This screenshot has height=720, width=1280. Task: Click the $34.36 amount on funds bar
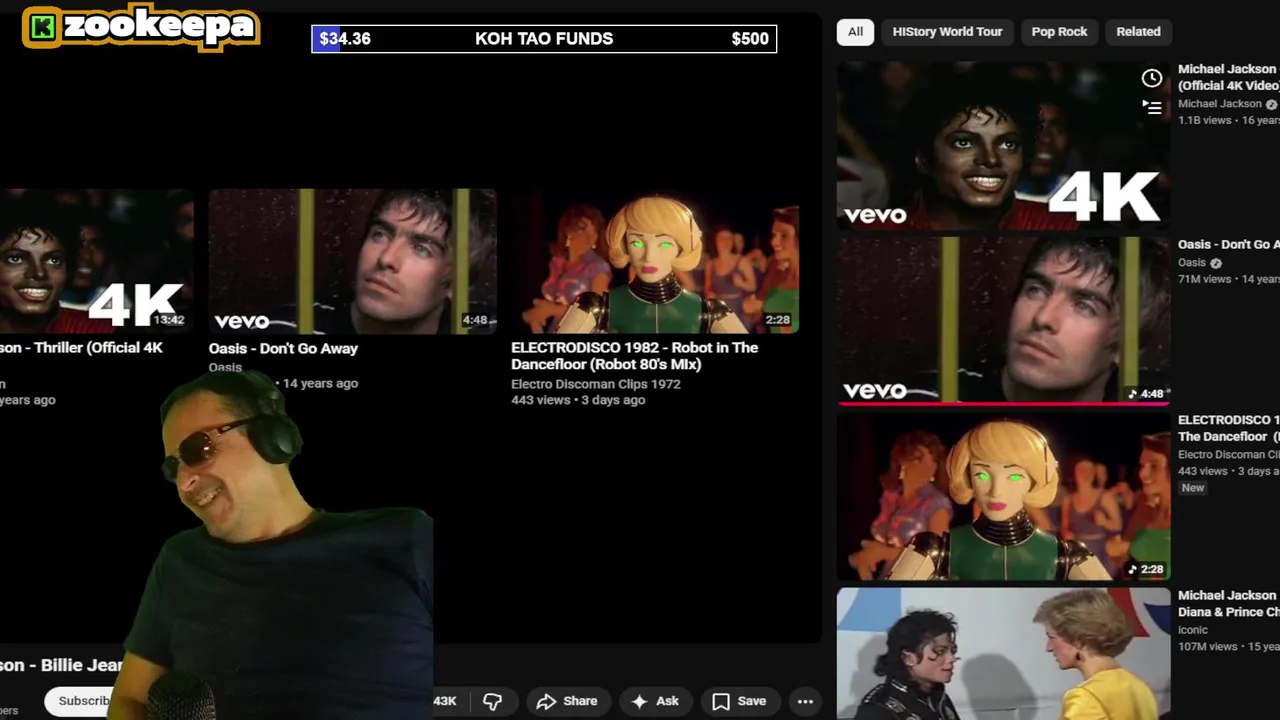pos(345,39)
